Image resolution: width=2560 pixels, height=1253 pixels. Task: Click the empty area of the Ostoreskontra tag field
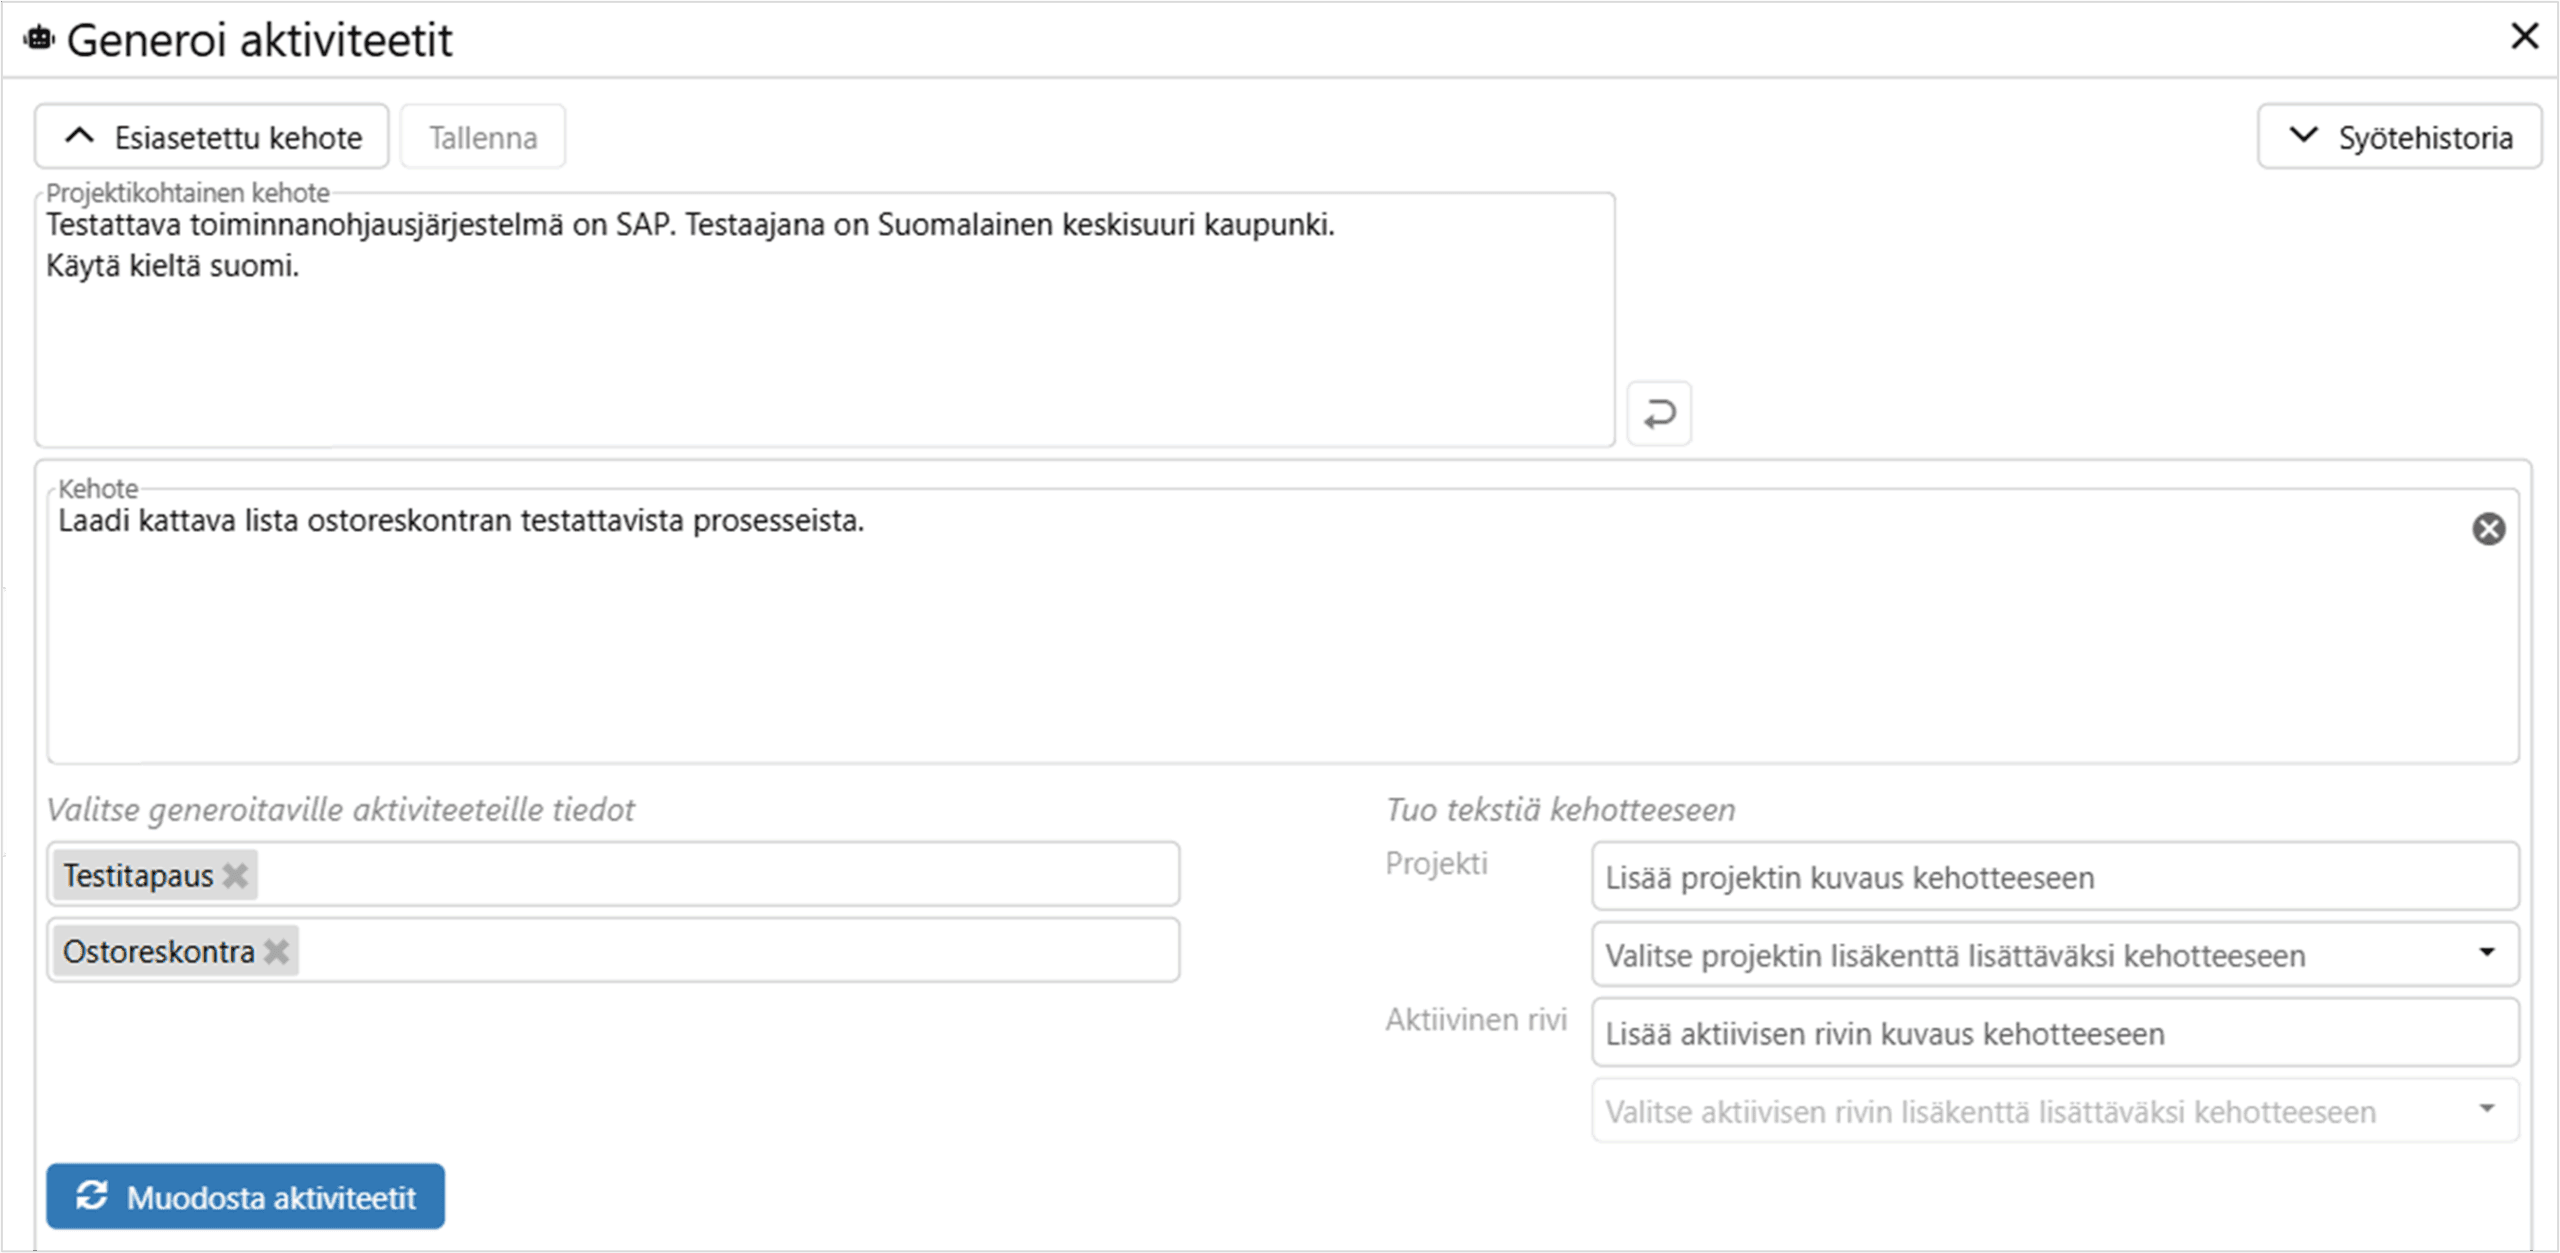740,951
